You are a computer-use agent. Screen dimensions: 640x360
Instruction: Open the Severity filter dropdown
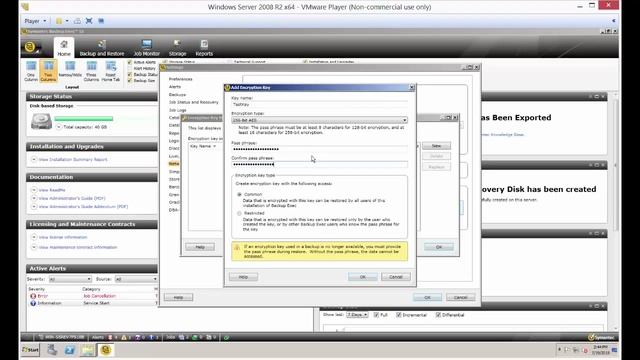click(70, 279)
